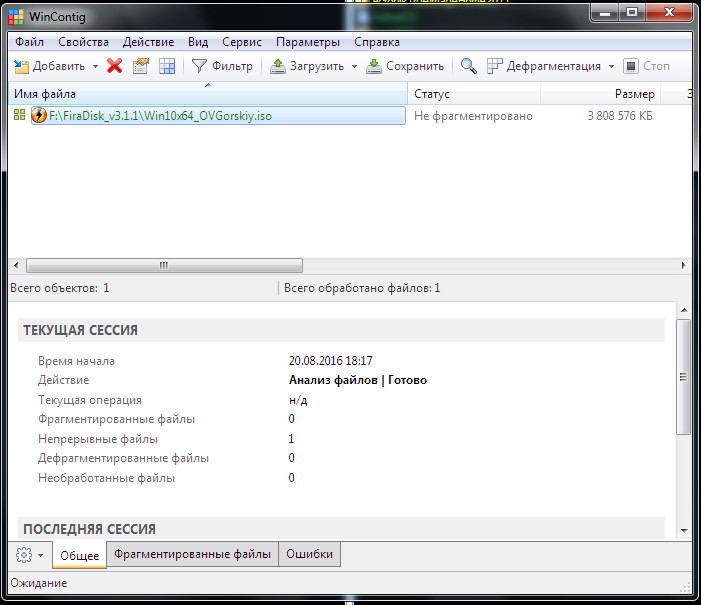Switch to the Ошибки tab
The image size is (701, 605).
309,554
